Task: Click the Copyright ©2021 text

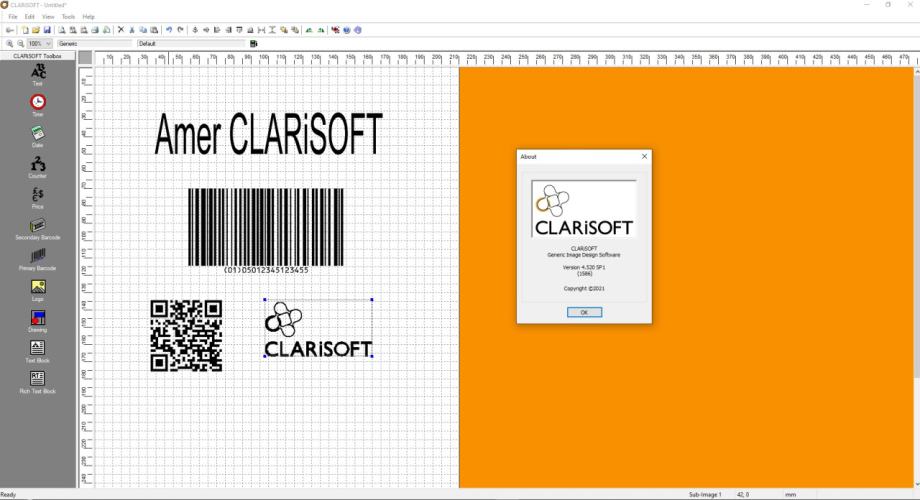Action: [x=584, y=289]
